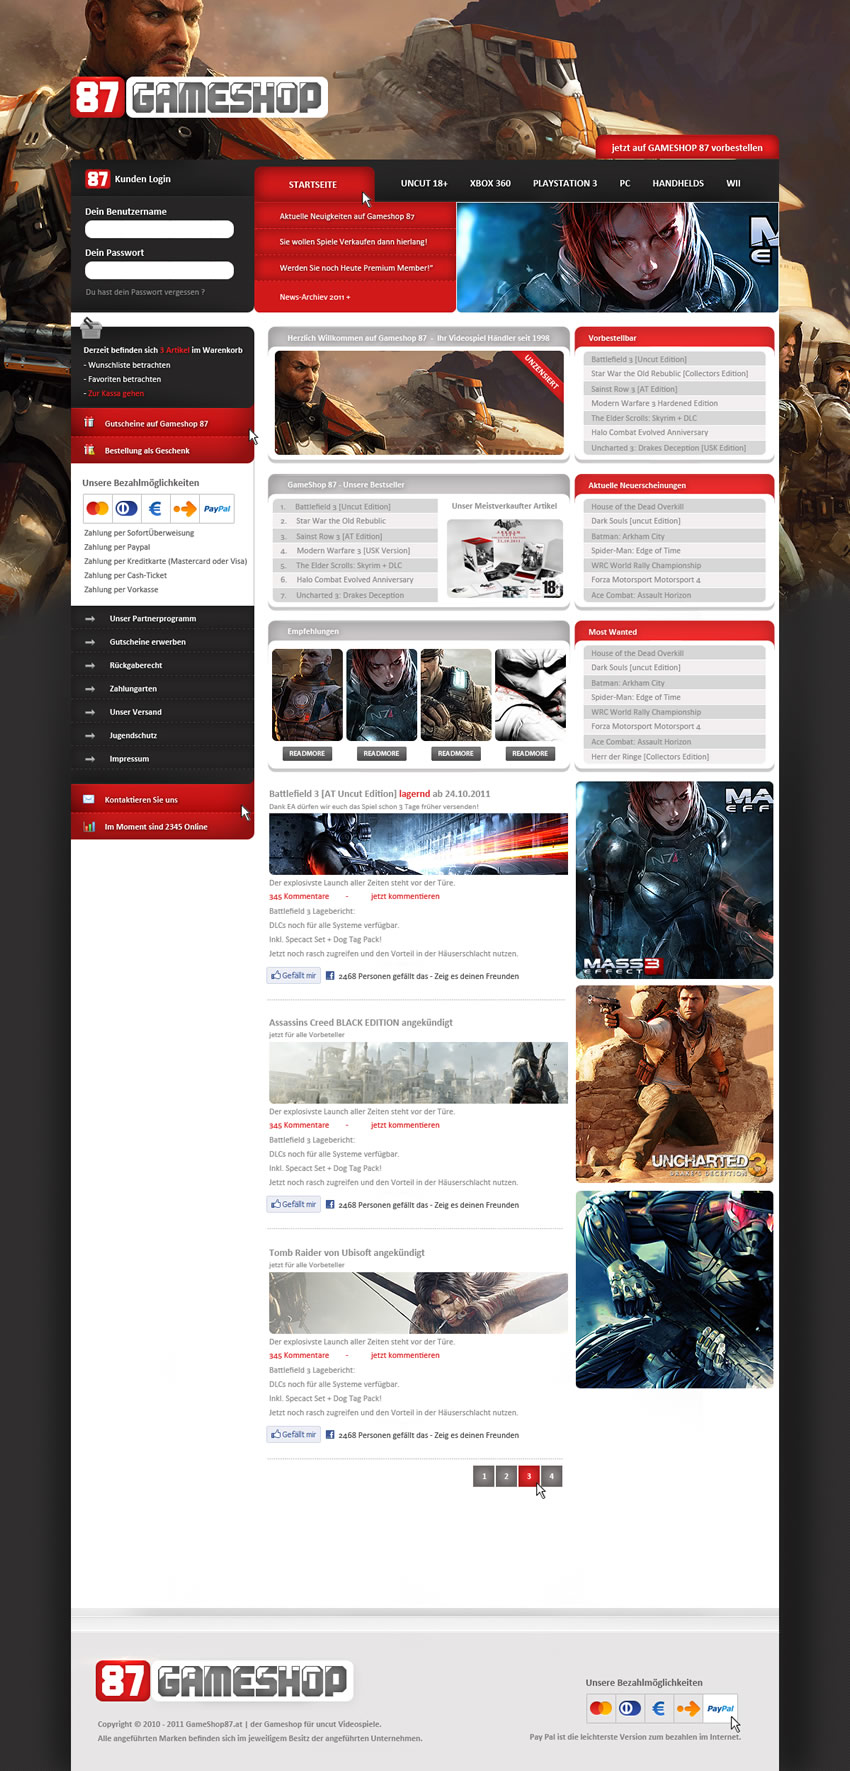Click the shopping basket icon above Warenkorb
The height and width of the screenshot is (1771, 850).
click(91, 328)
